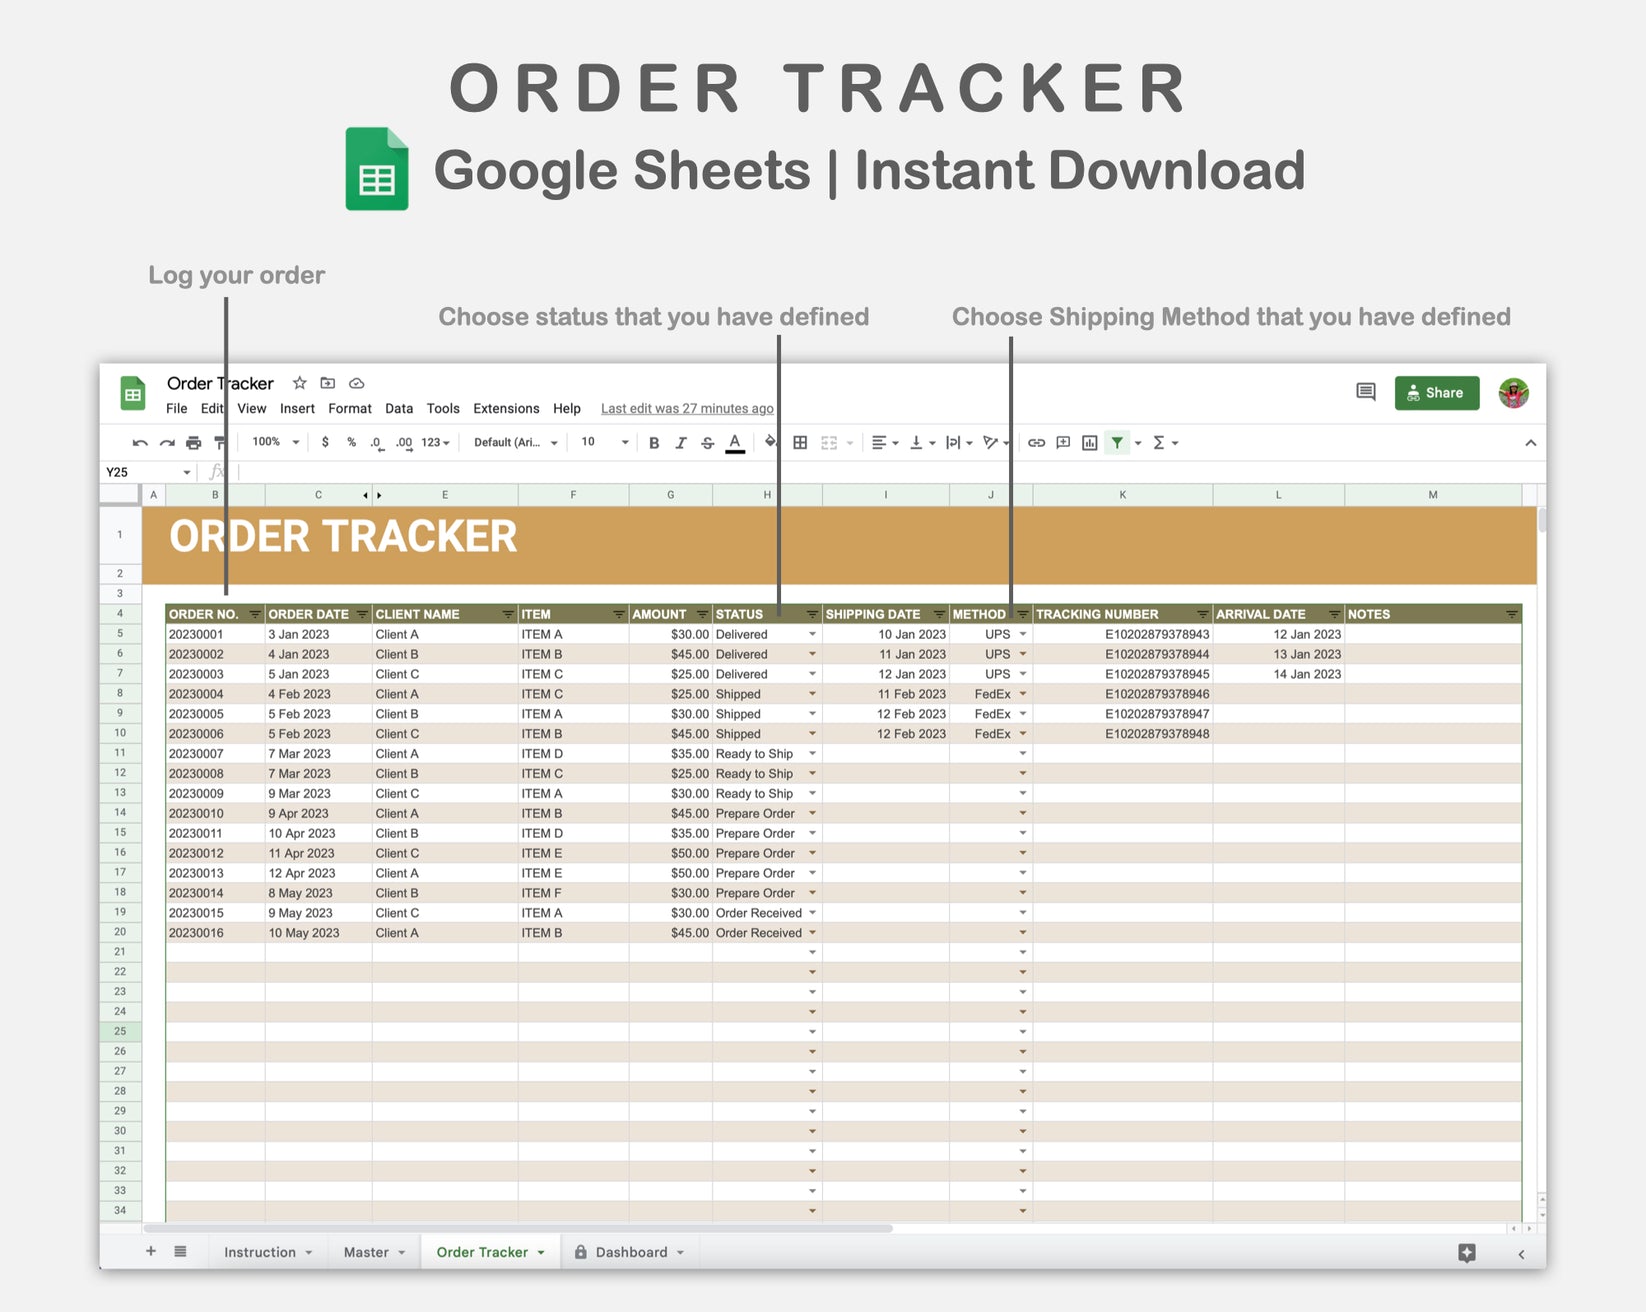Open the METHOD dropdown in row 5

pos(1023,633)
